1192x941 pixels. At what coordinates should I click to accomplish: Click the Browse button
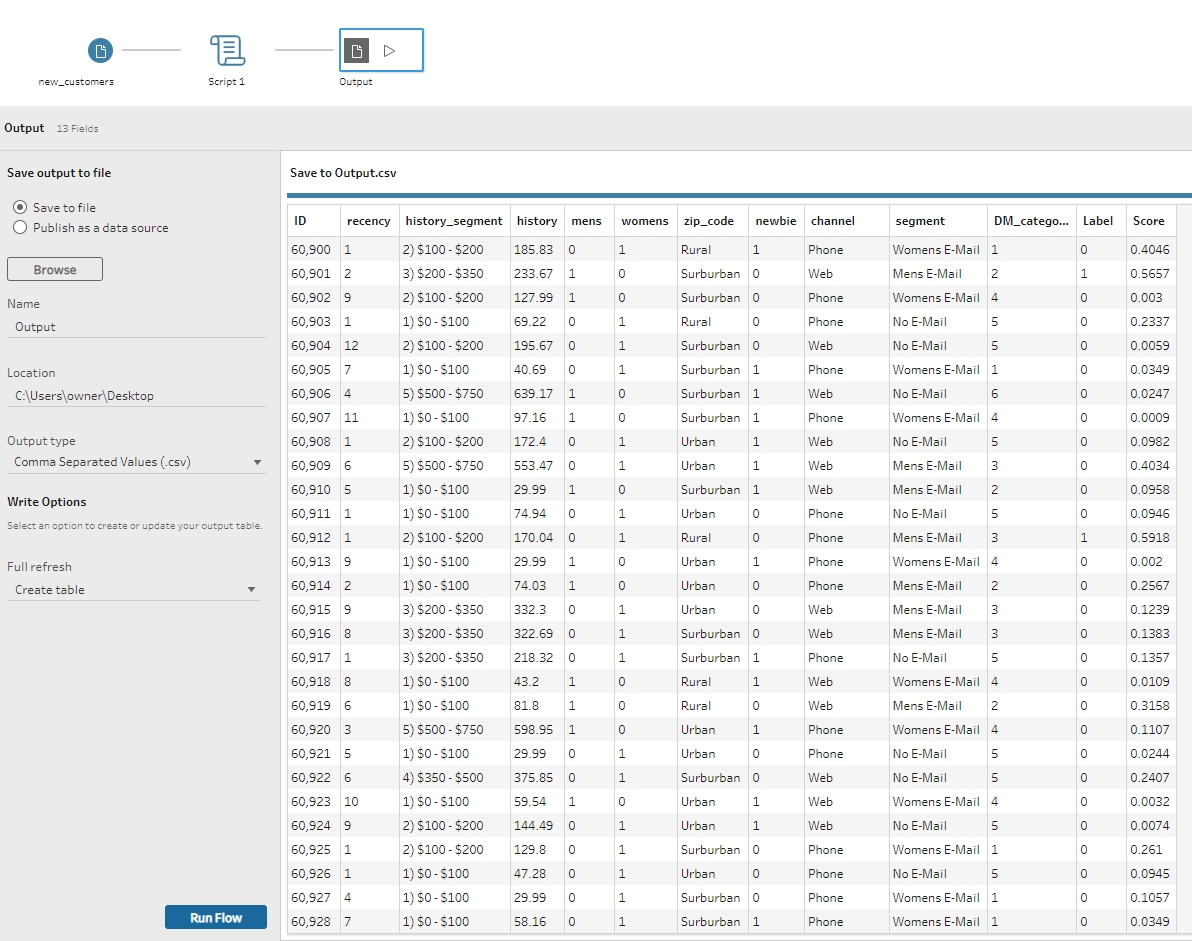coord(55,270)
